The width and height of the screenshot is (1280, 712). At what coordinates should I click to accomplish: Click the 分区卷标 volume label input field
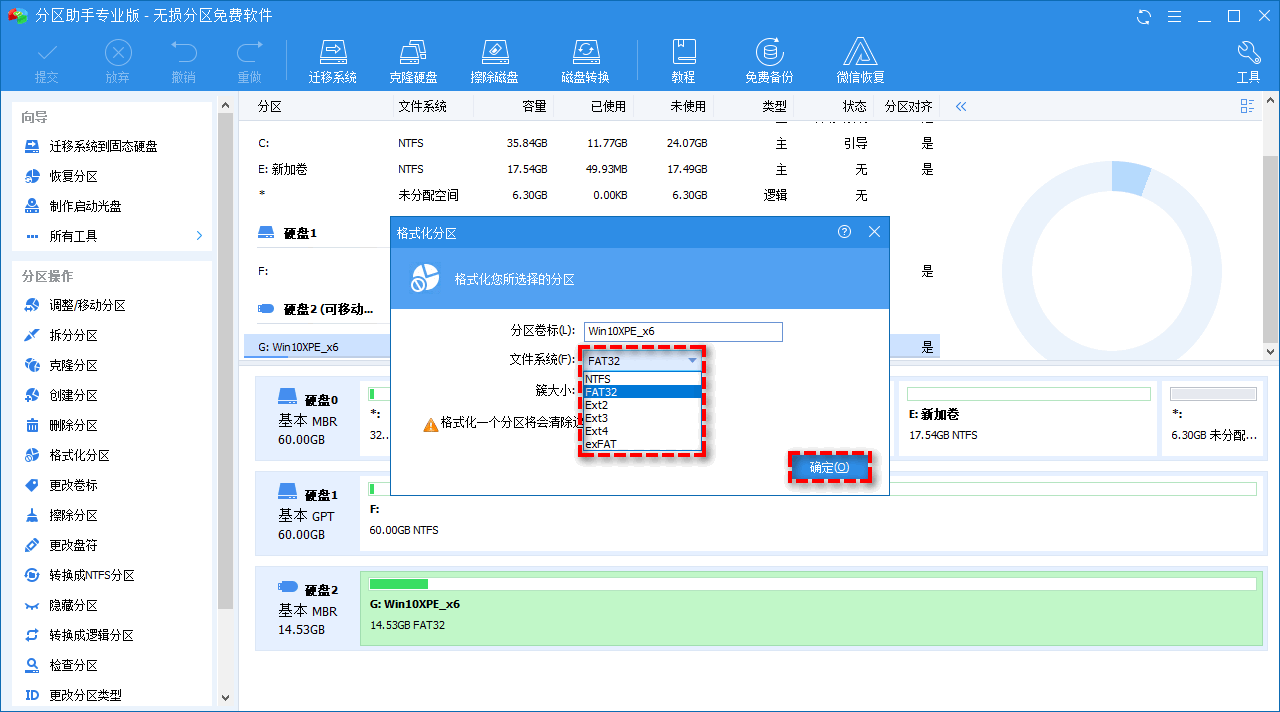683,331
